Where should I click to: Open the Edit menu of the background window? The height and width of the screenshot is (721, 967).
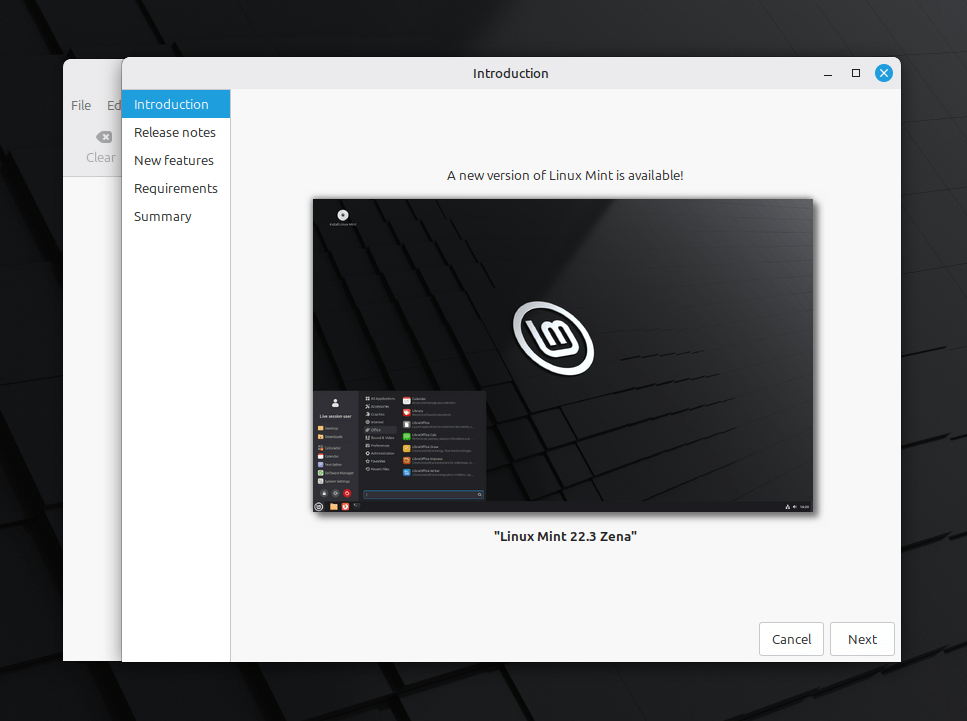point(114,105)
